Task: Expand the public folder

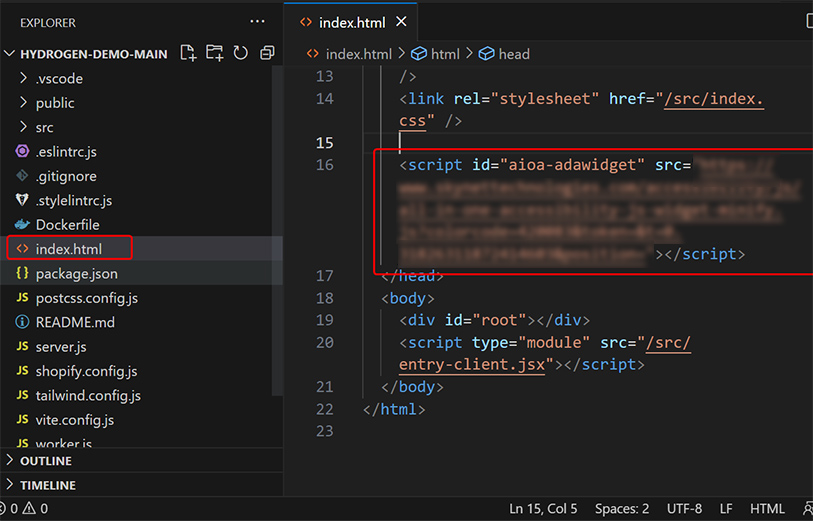Action: click(x=55, y=103)
